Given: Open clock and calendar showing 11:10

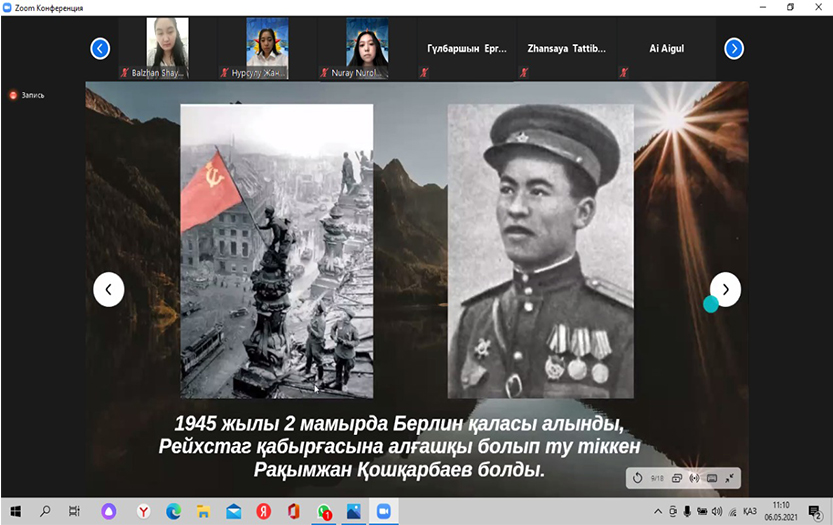Looking at the screenshot, I should click(781, 511).
